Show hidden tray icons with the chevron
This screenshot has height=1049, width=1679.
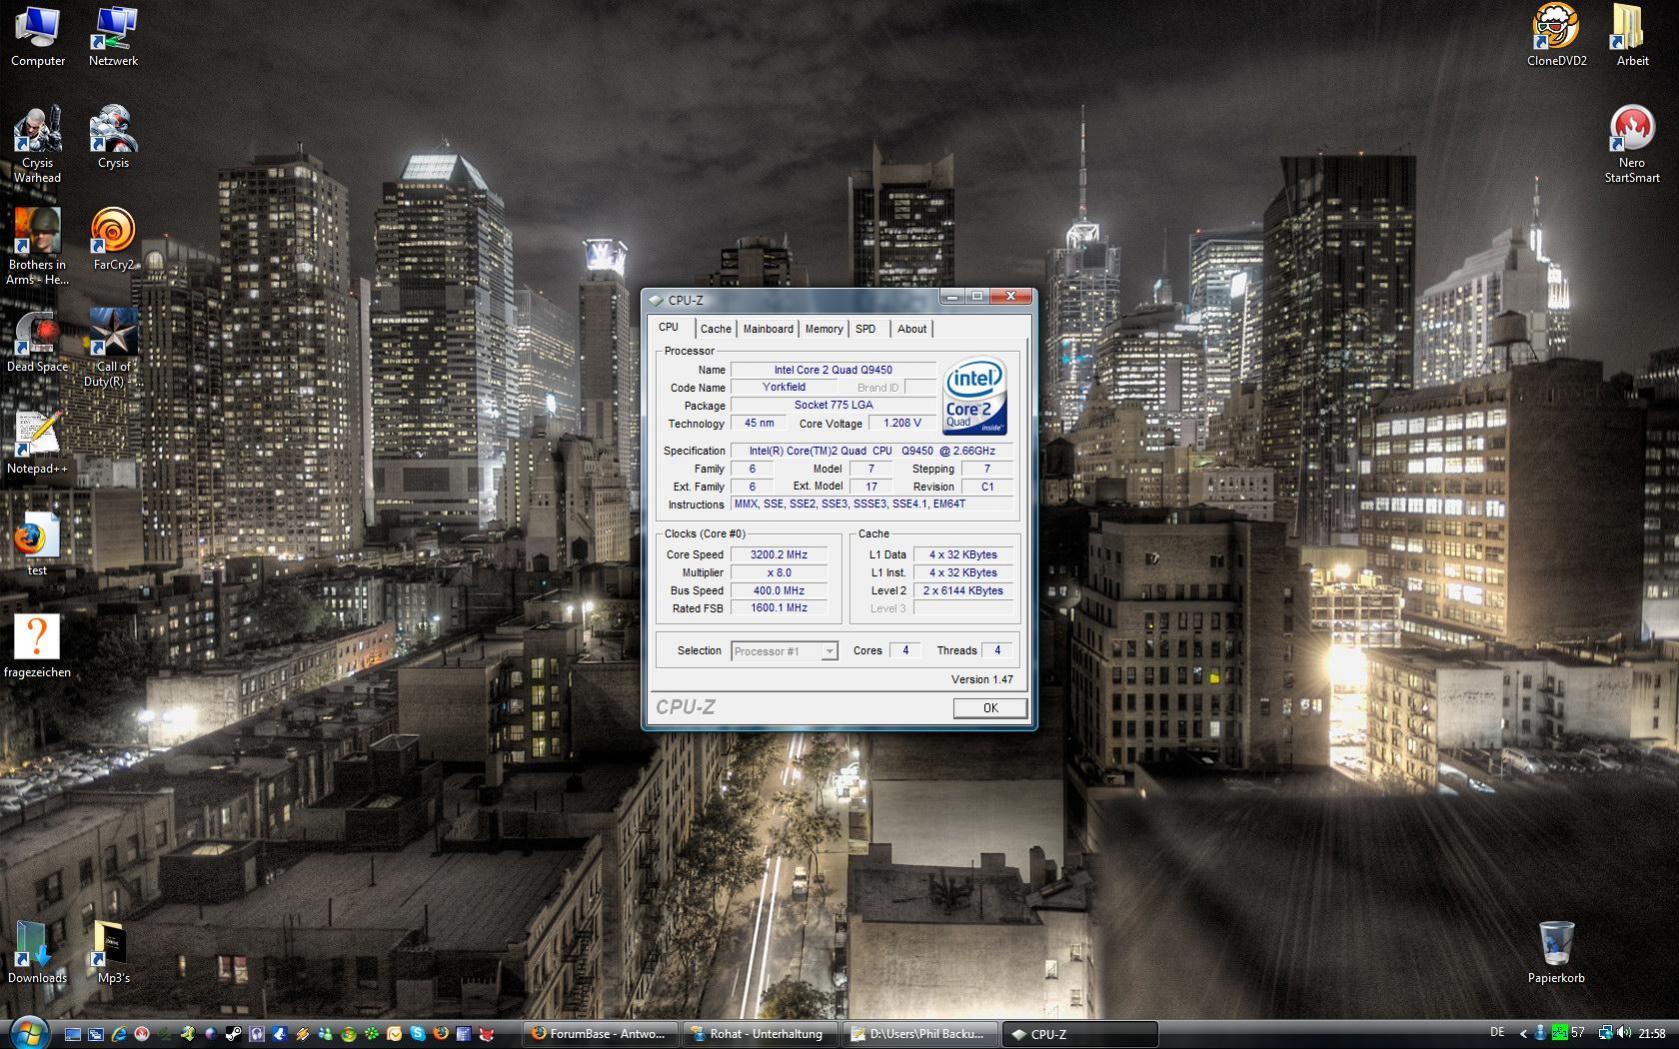(1523, 1033)
